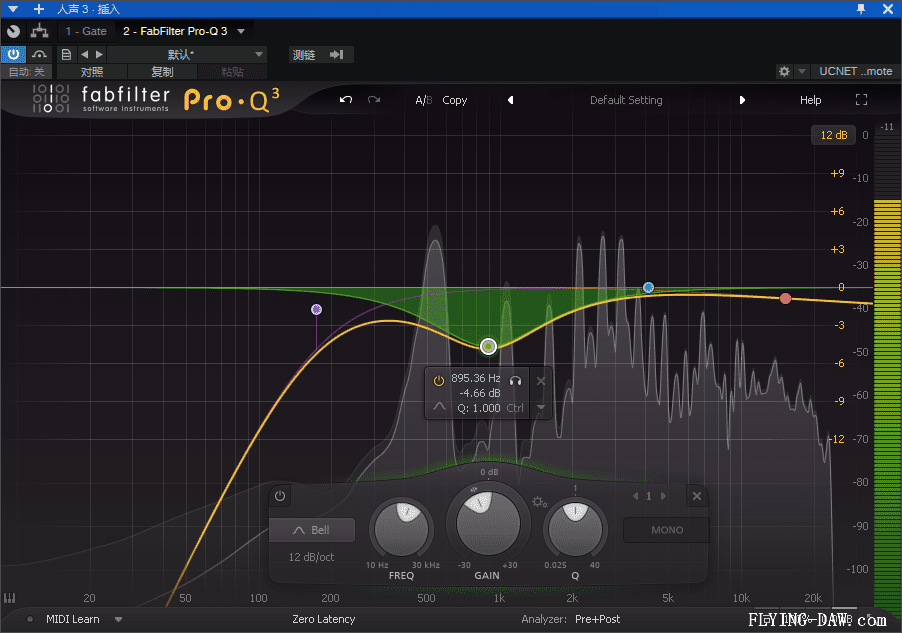Screen dimensions: 902x633
Task: Open the plugin settings gear icon
Action: pyautogui.click(x=785, y=71)
